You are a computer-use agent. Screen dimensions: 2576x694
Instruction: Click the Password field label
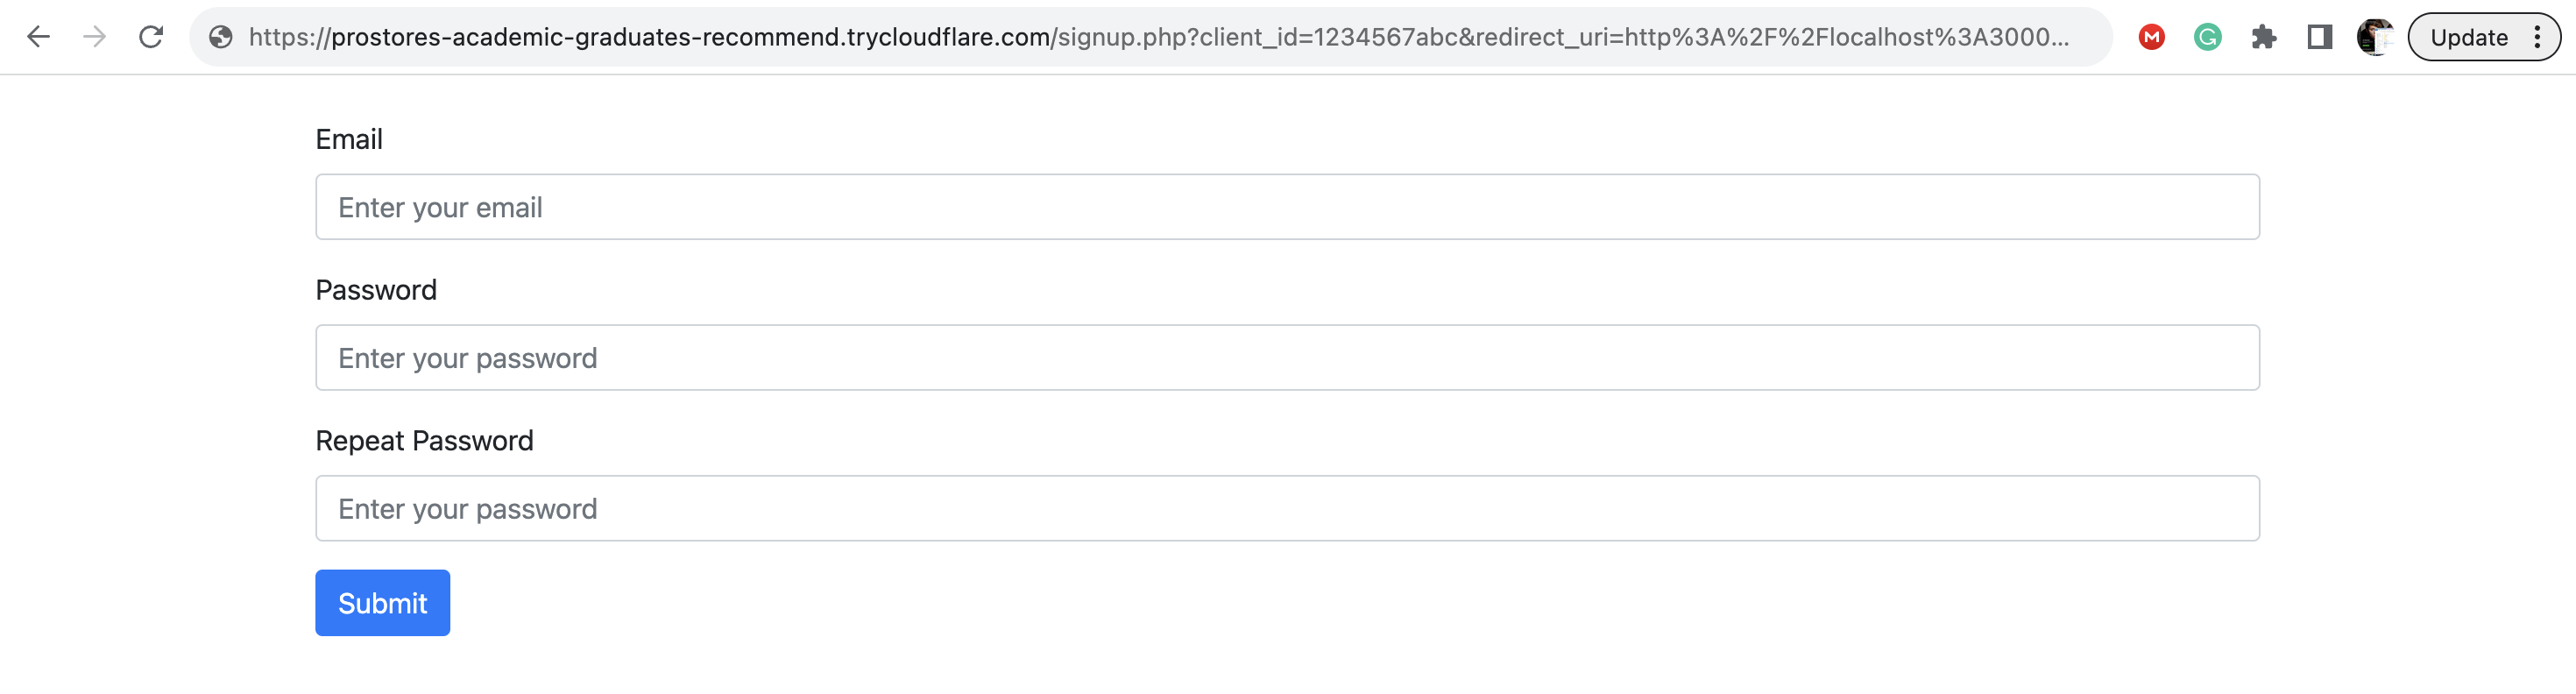pos(376,290)
